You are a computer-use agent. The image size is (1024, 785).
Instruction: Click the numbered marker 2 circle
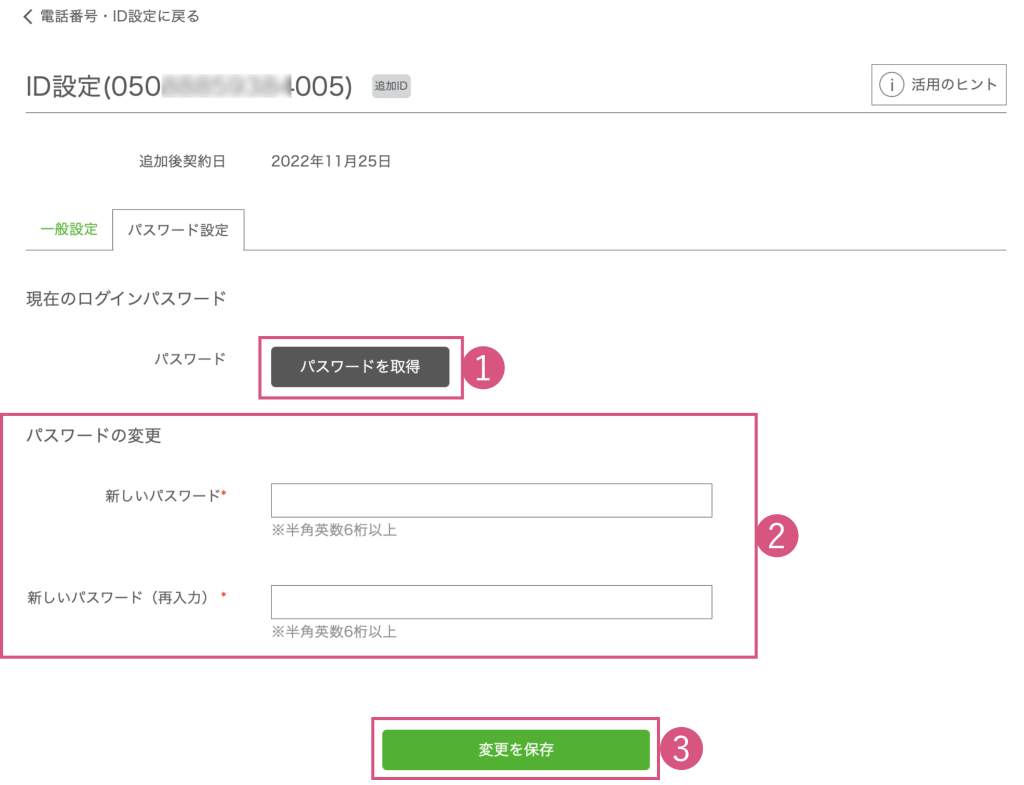[777, 537]
